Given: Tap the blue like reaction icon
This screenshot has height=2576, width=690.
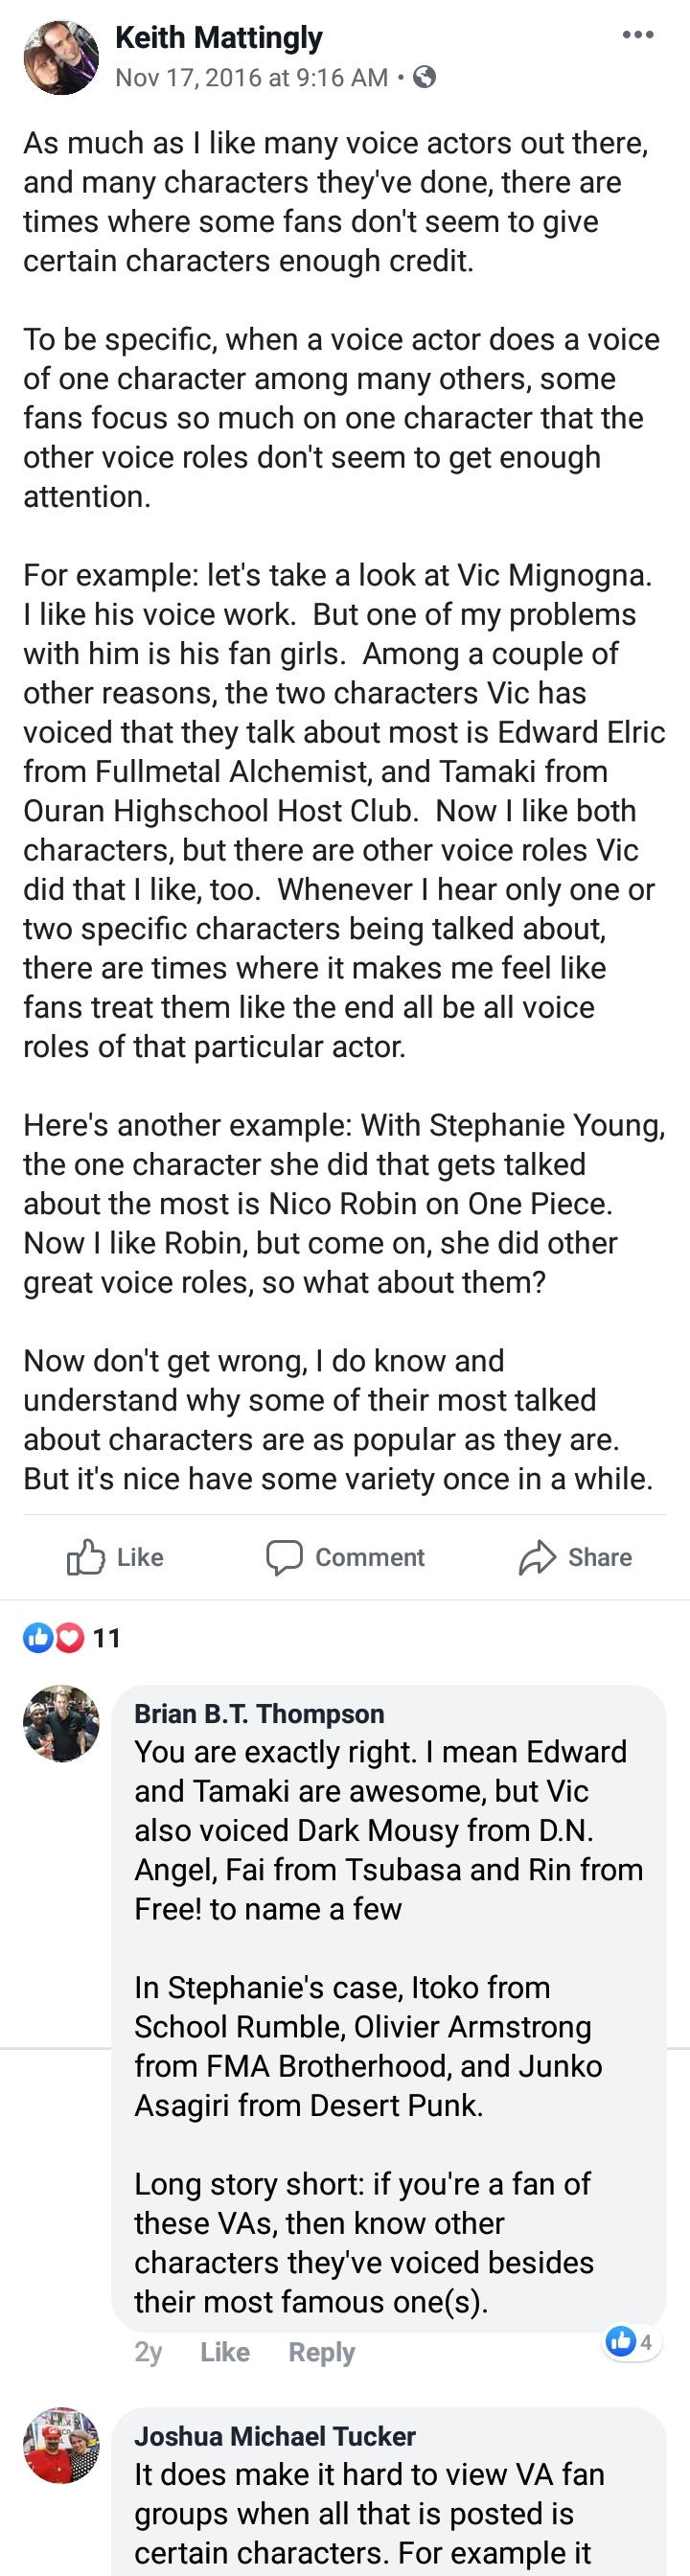Looking at the screenshot, I should tap(38, 1638).
